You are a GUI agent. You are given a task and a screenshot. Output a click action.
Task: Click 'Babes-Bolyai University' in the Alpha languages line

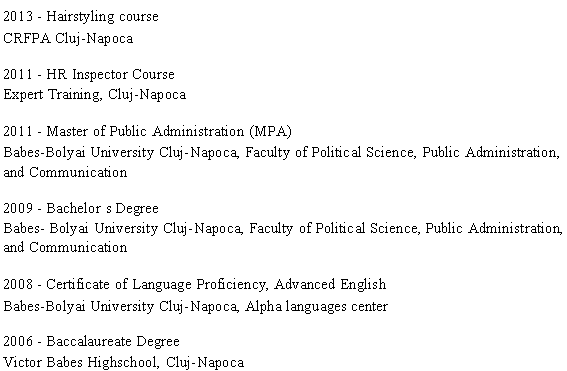coord(79,307)
